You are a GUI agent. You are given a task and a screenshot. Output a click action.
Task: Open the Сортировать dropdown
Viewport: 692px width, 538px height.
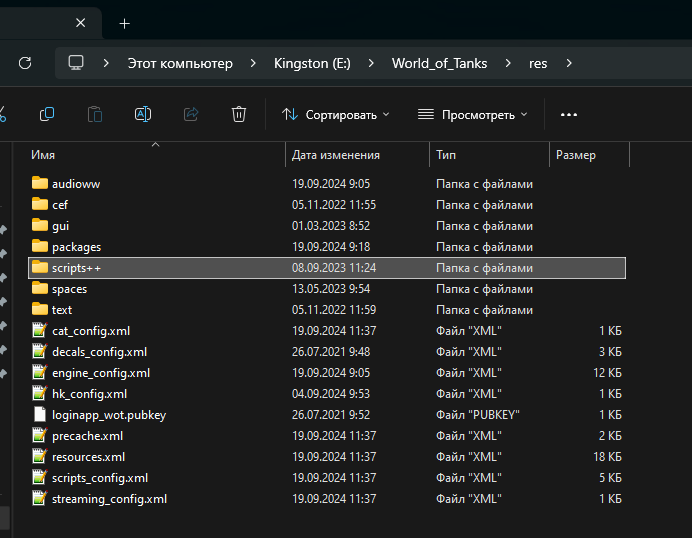click(336, 114)
